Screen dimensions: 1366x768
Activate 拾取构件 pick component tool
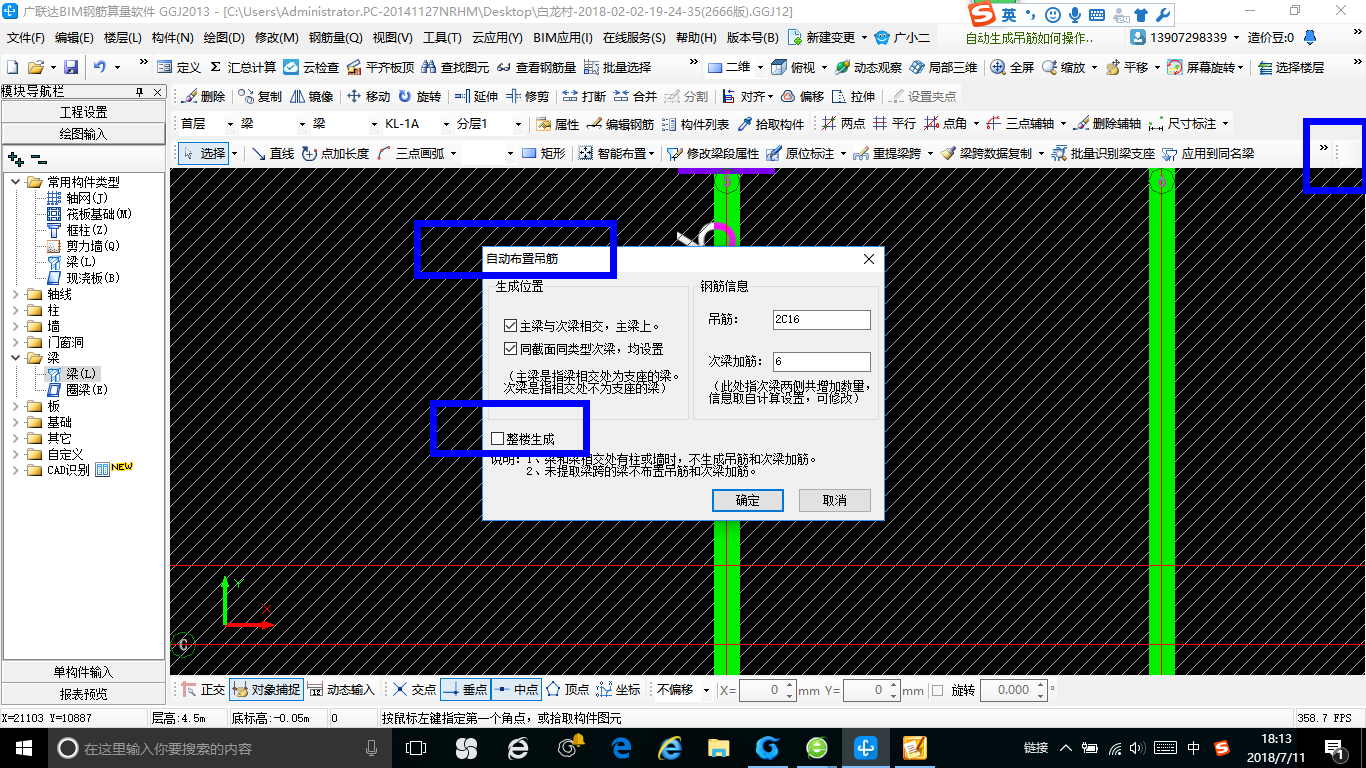[x=770, y=124]
